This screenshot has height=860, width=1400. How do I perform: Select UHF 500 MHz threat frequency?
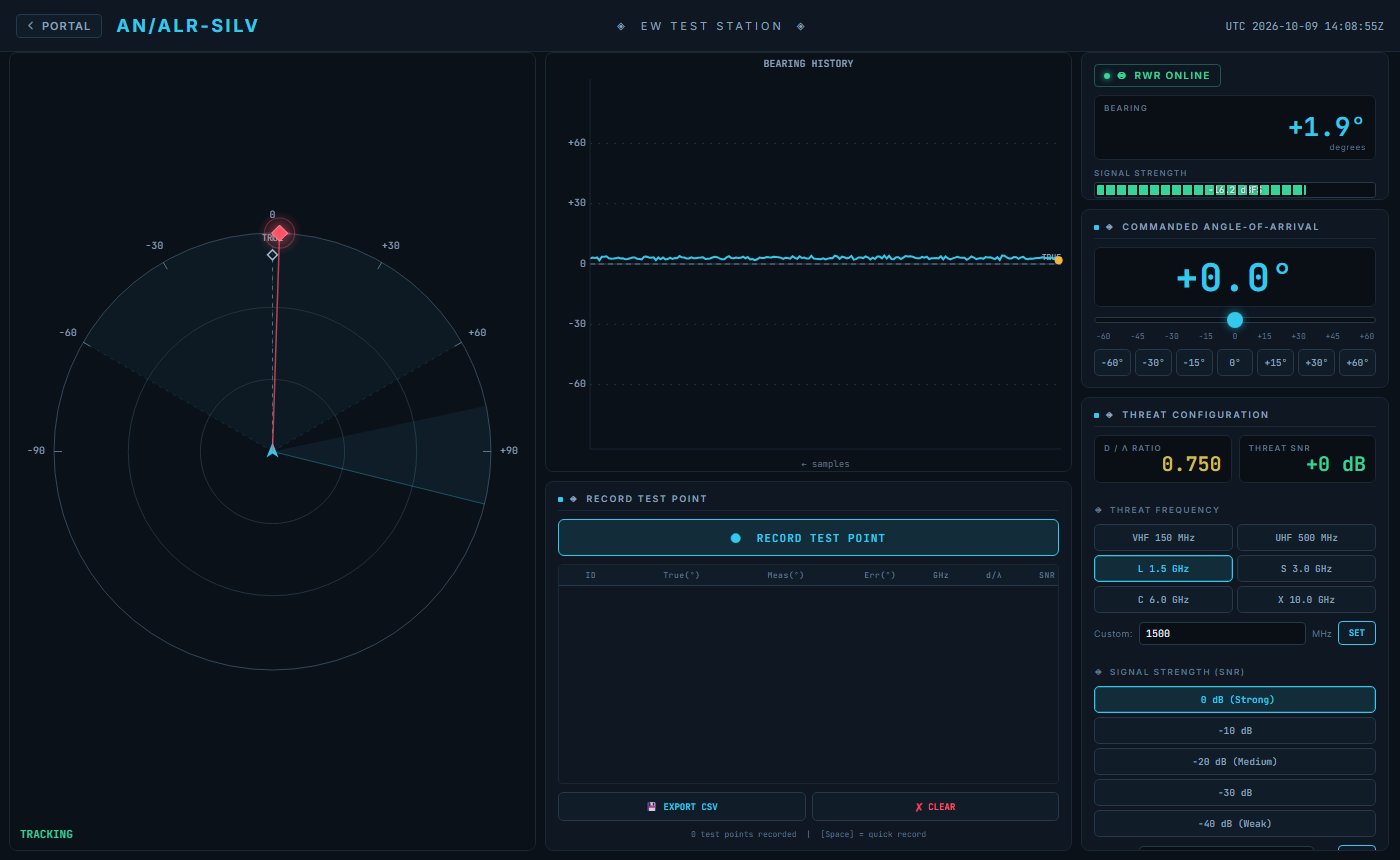[x=1306, y=538]
